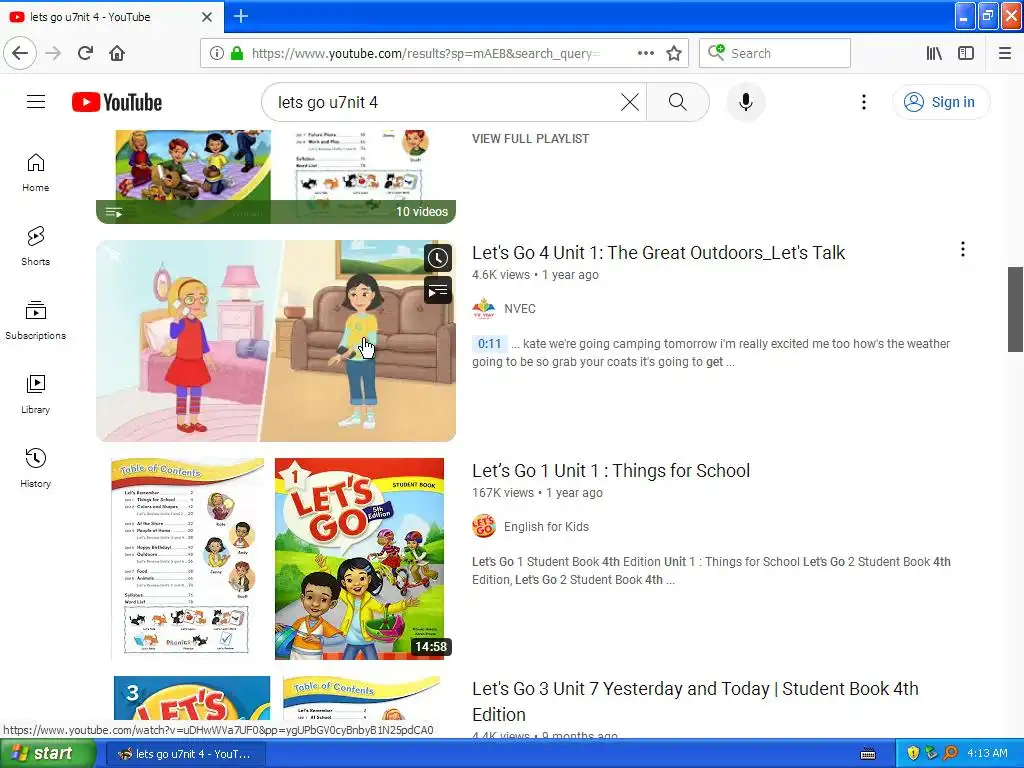Open page actions ellipsis in address bar

(646, 53)
